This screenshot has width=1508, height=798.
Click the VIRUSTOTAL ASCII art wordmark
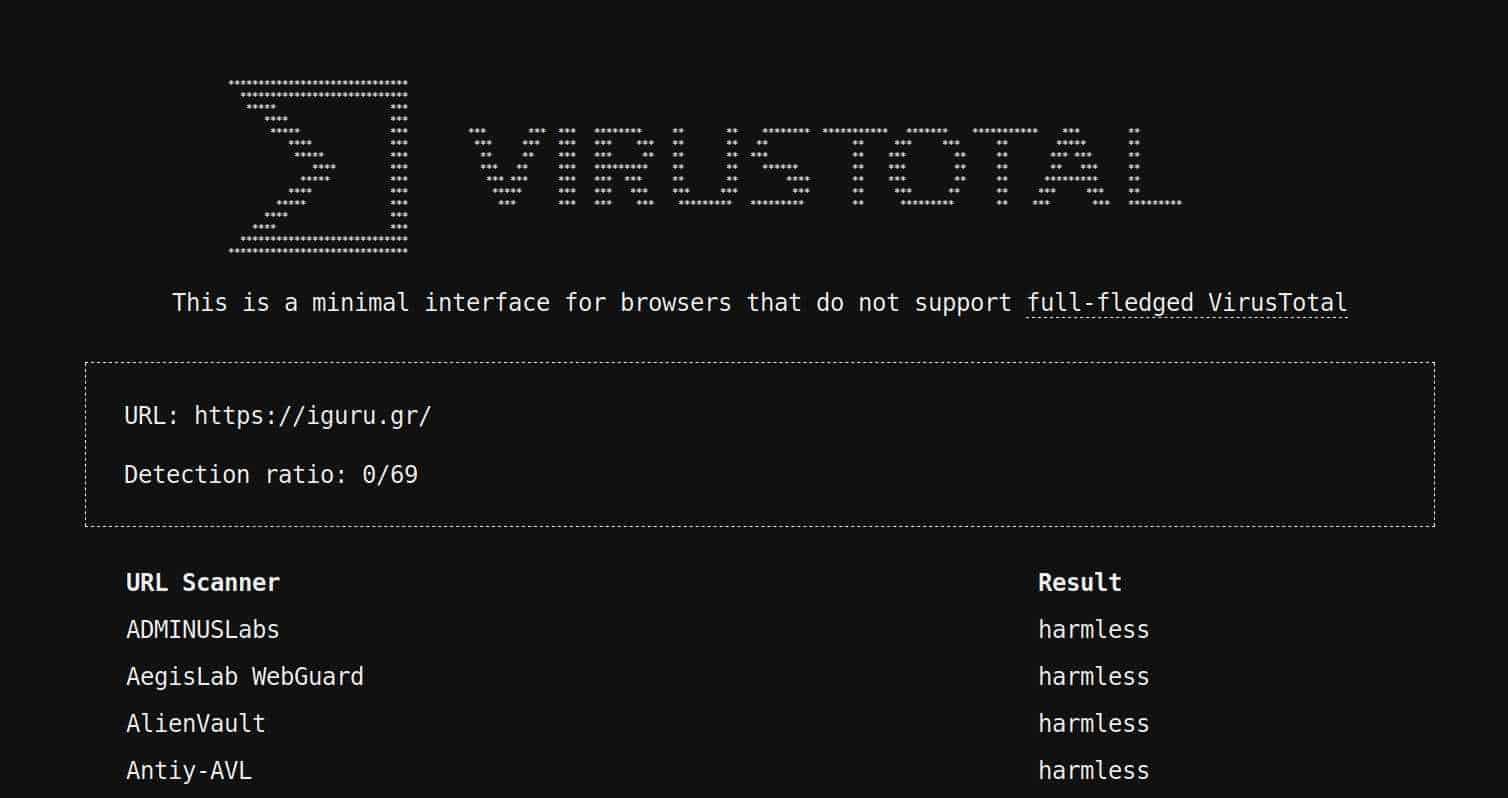(824, 167)
